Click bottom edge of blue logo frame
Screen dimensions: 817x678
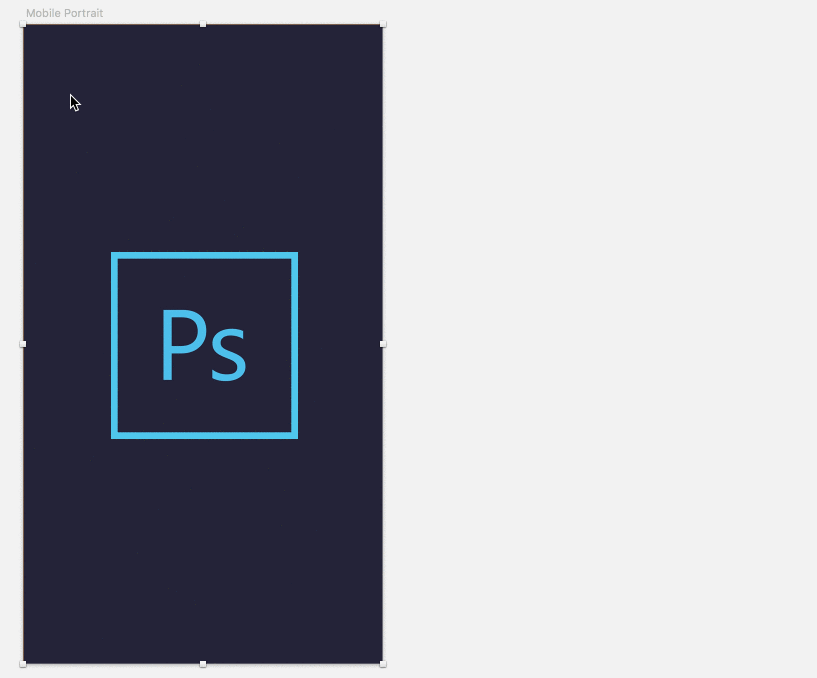tap(204, 436)
